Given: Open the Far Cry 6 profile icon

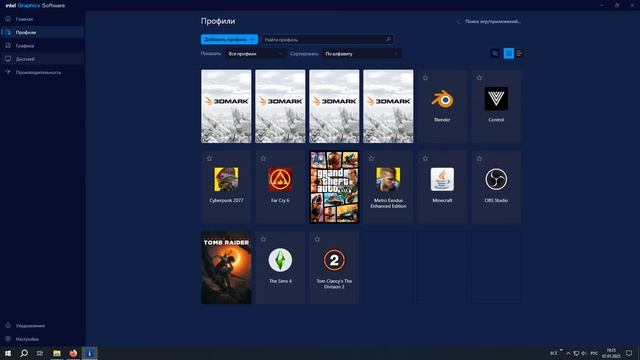Looking at the screenshot, I should tap(280, 179).
